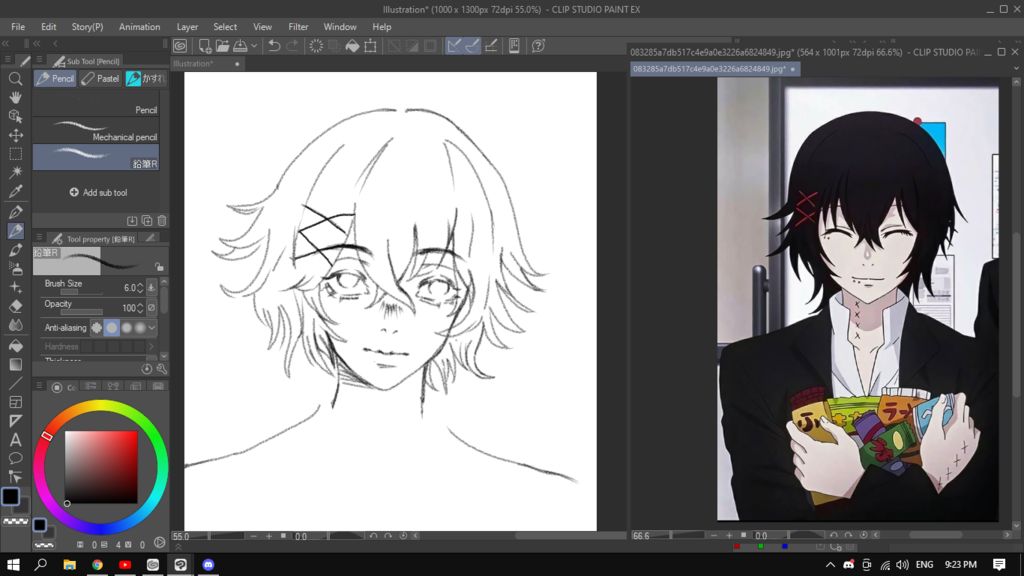The image size is (1024, 576).
Task: Open Clip Studio launcher icon in command bar
Action: 180,46
